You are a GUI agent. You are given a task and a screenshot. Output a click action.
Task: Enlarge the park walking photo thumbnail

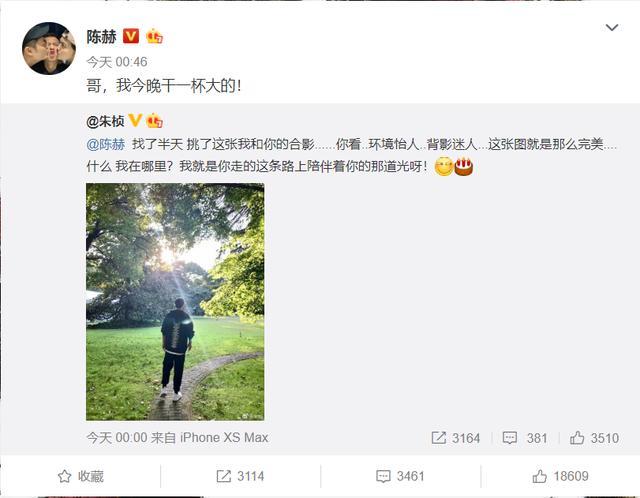[x=175, y=302]
